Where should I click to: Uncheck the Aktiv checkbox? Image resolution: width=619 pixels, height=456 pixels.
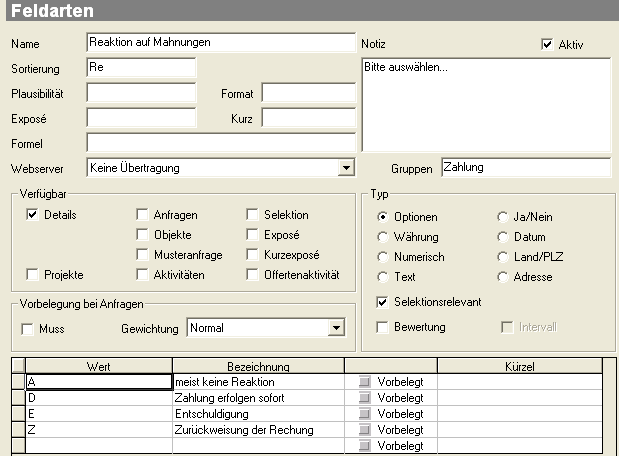click(x=547, y=44)
